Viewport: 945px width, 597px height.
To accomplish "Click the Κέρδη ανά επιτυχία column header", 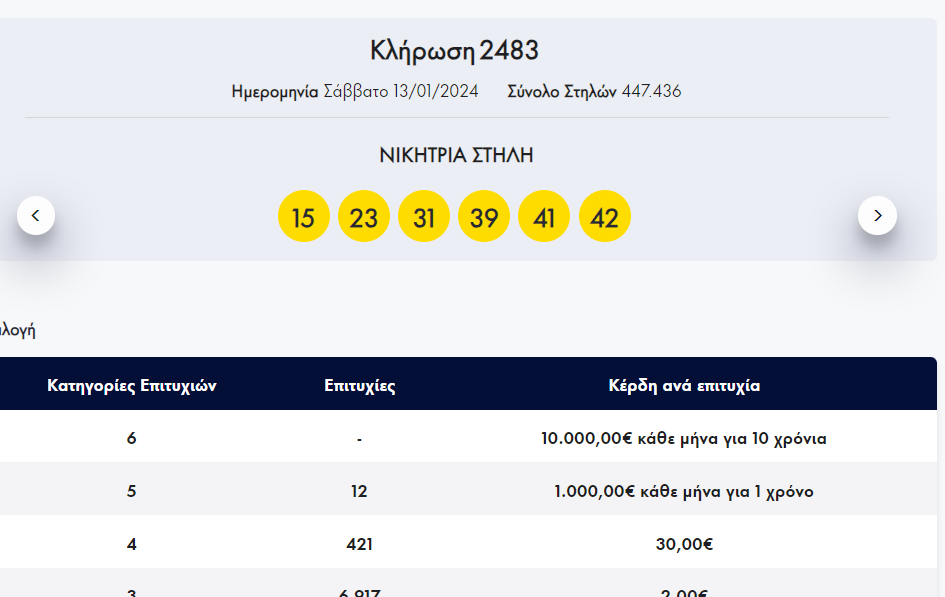I will [x=684, y=386].
